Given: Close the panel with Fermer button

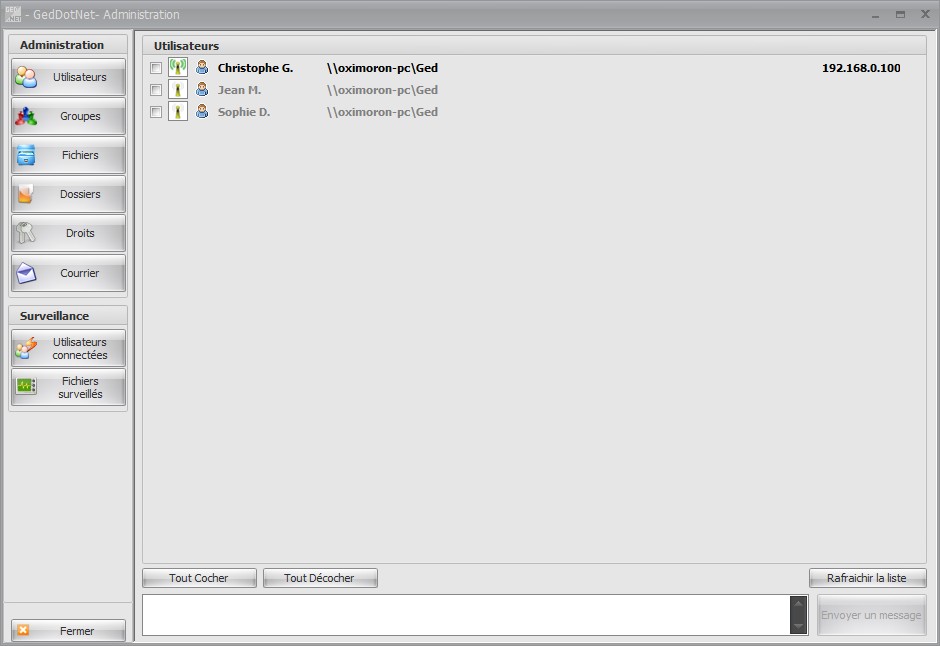Looking at the screenshot, I should (68, 630).
